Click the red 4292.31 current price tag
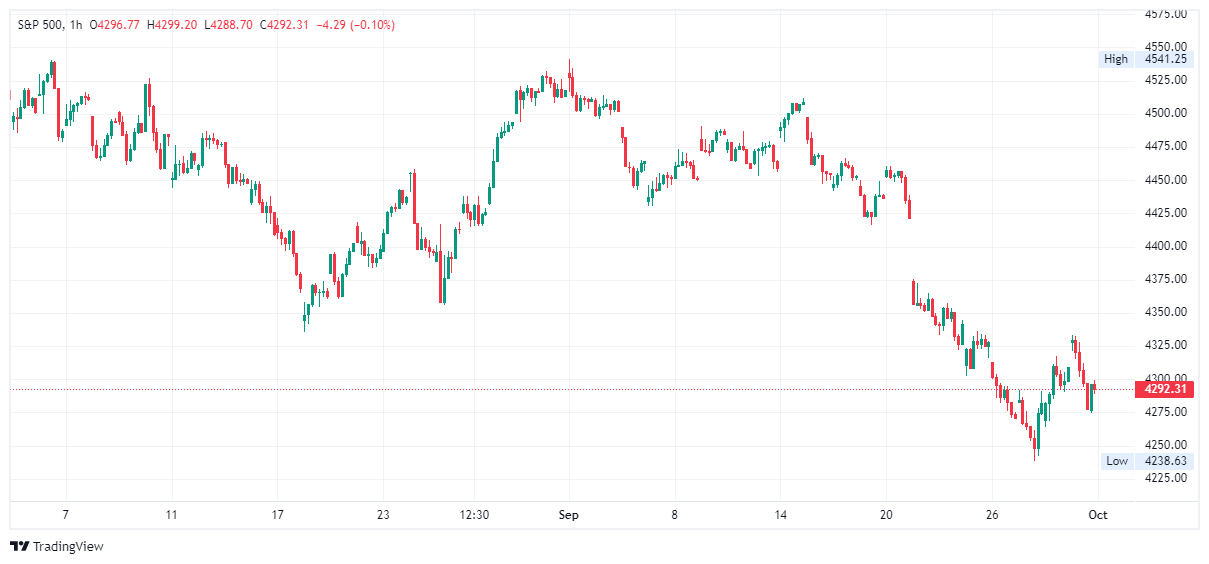This screenshot has height=564, width=1209. (1165, 389)
